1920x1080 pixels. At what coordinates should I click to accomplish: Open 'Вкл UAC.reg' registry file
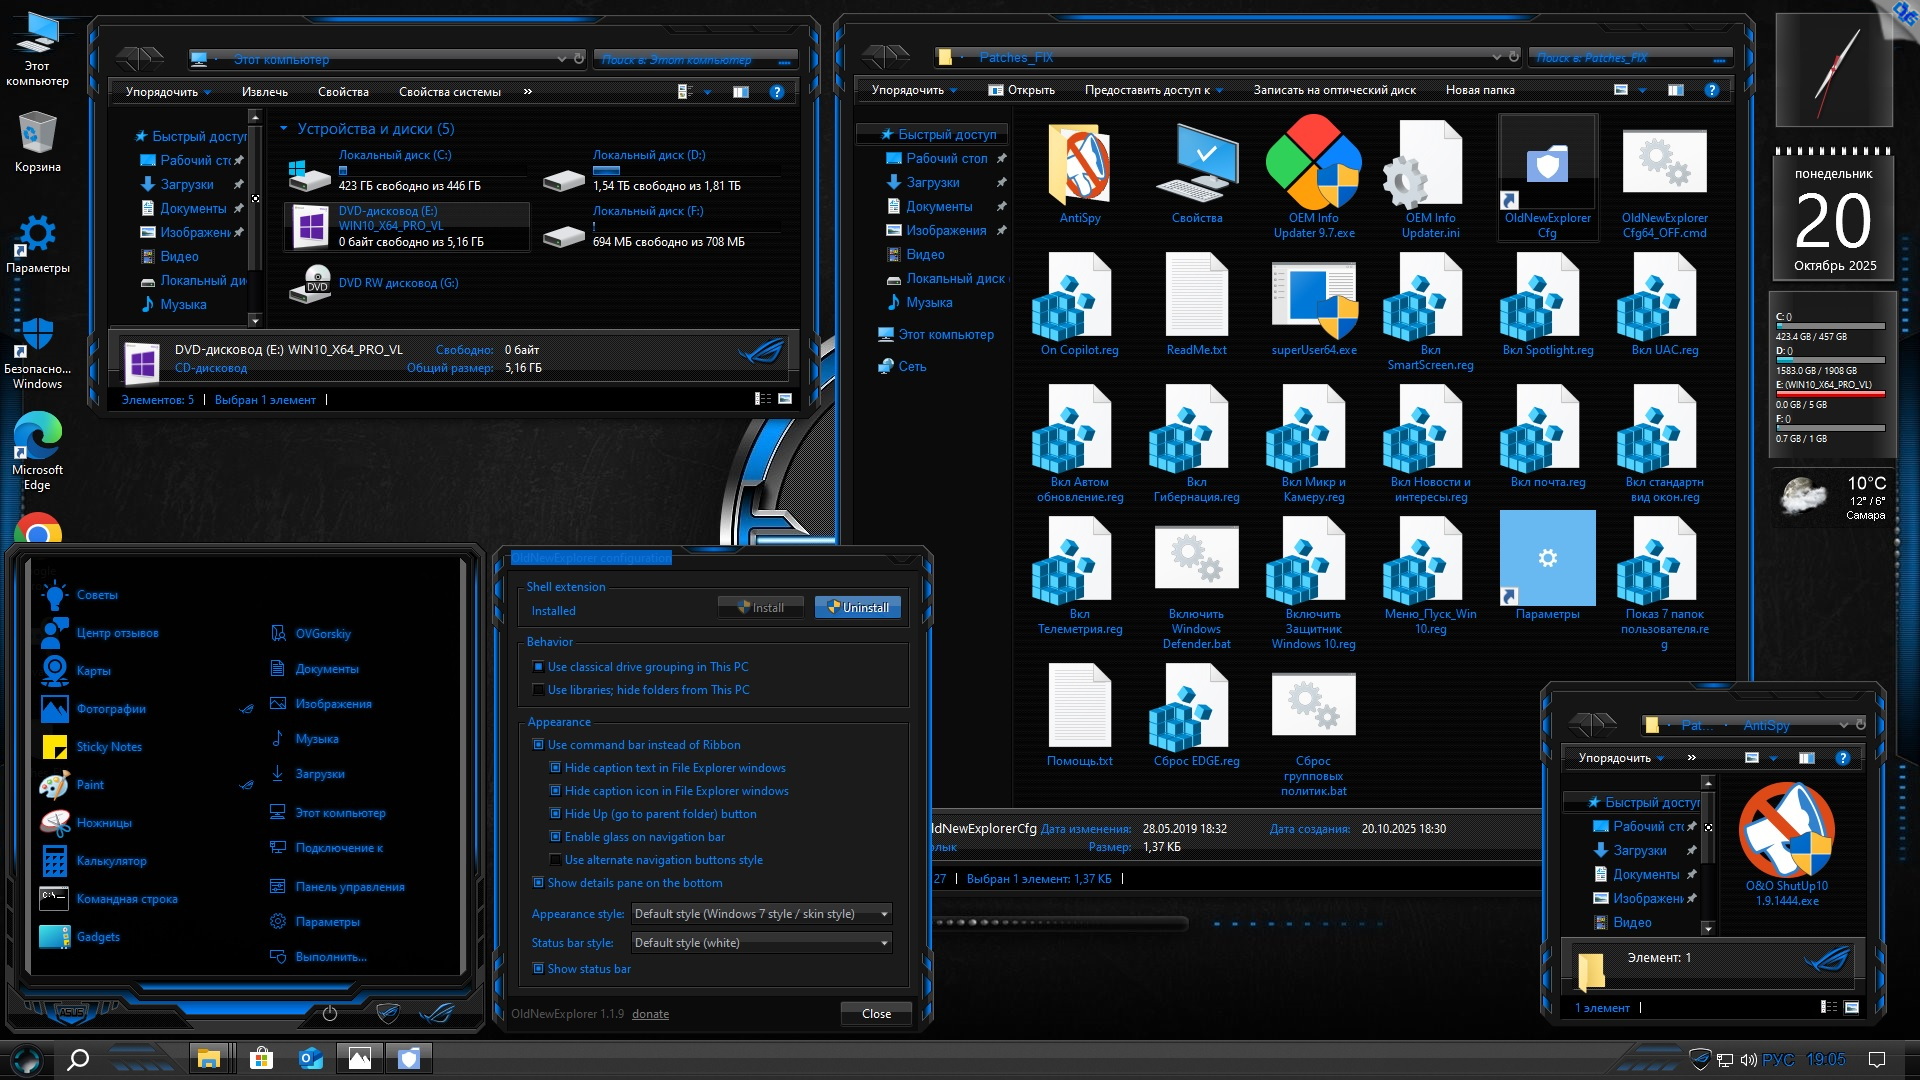pos(1659,300)
